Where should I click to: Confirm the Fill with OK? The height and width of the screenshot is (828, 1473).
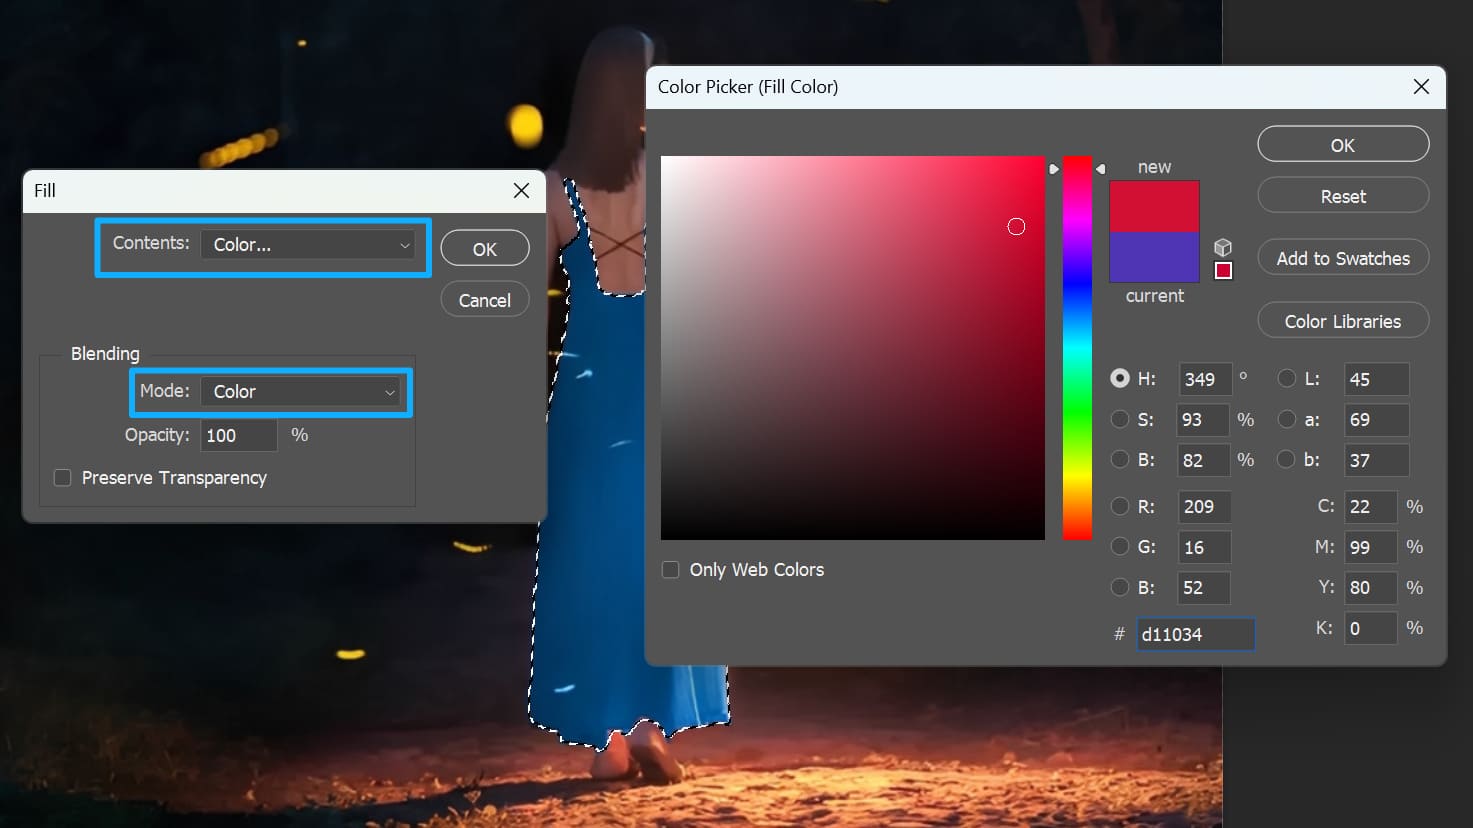pos(484,247)
